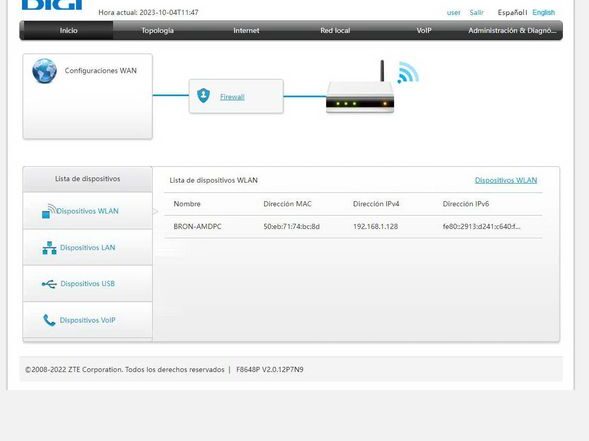Open the VoIP navigation tab
The image size is (589, 441).
pyautogui.click(x=424, y=30)
